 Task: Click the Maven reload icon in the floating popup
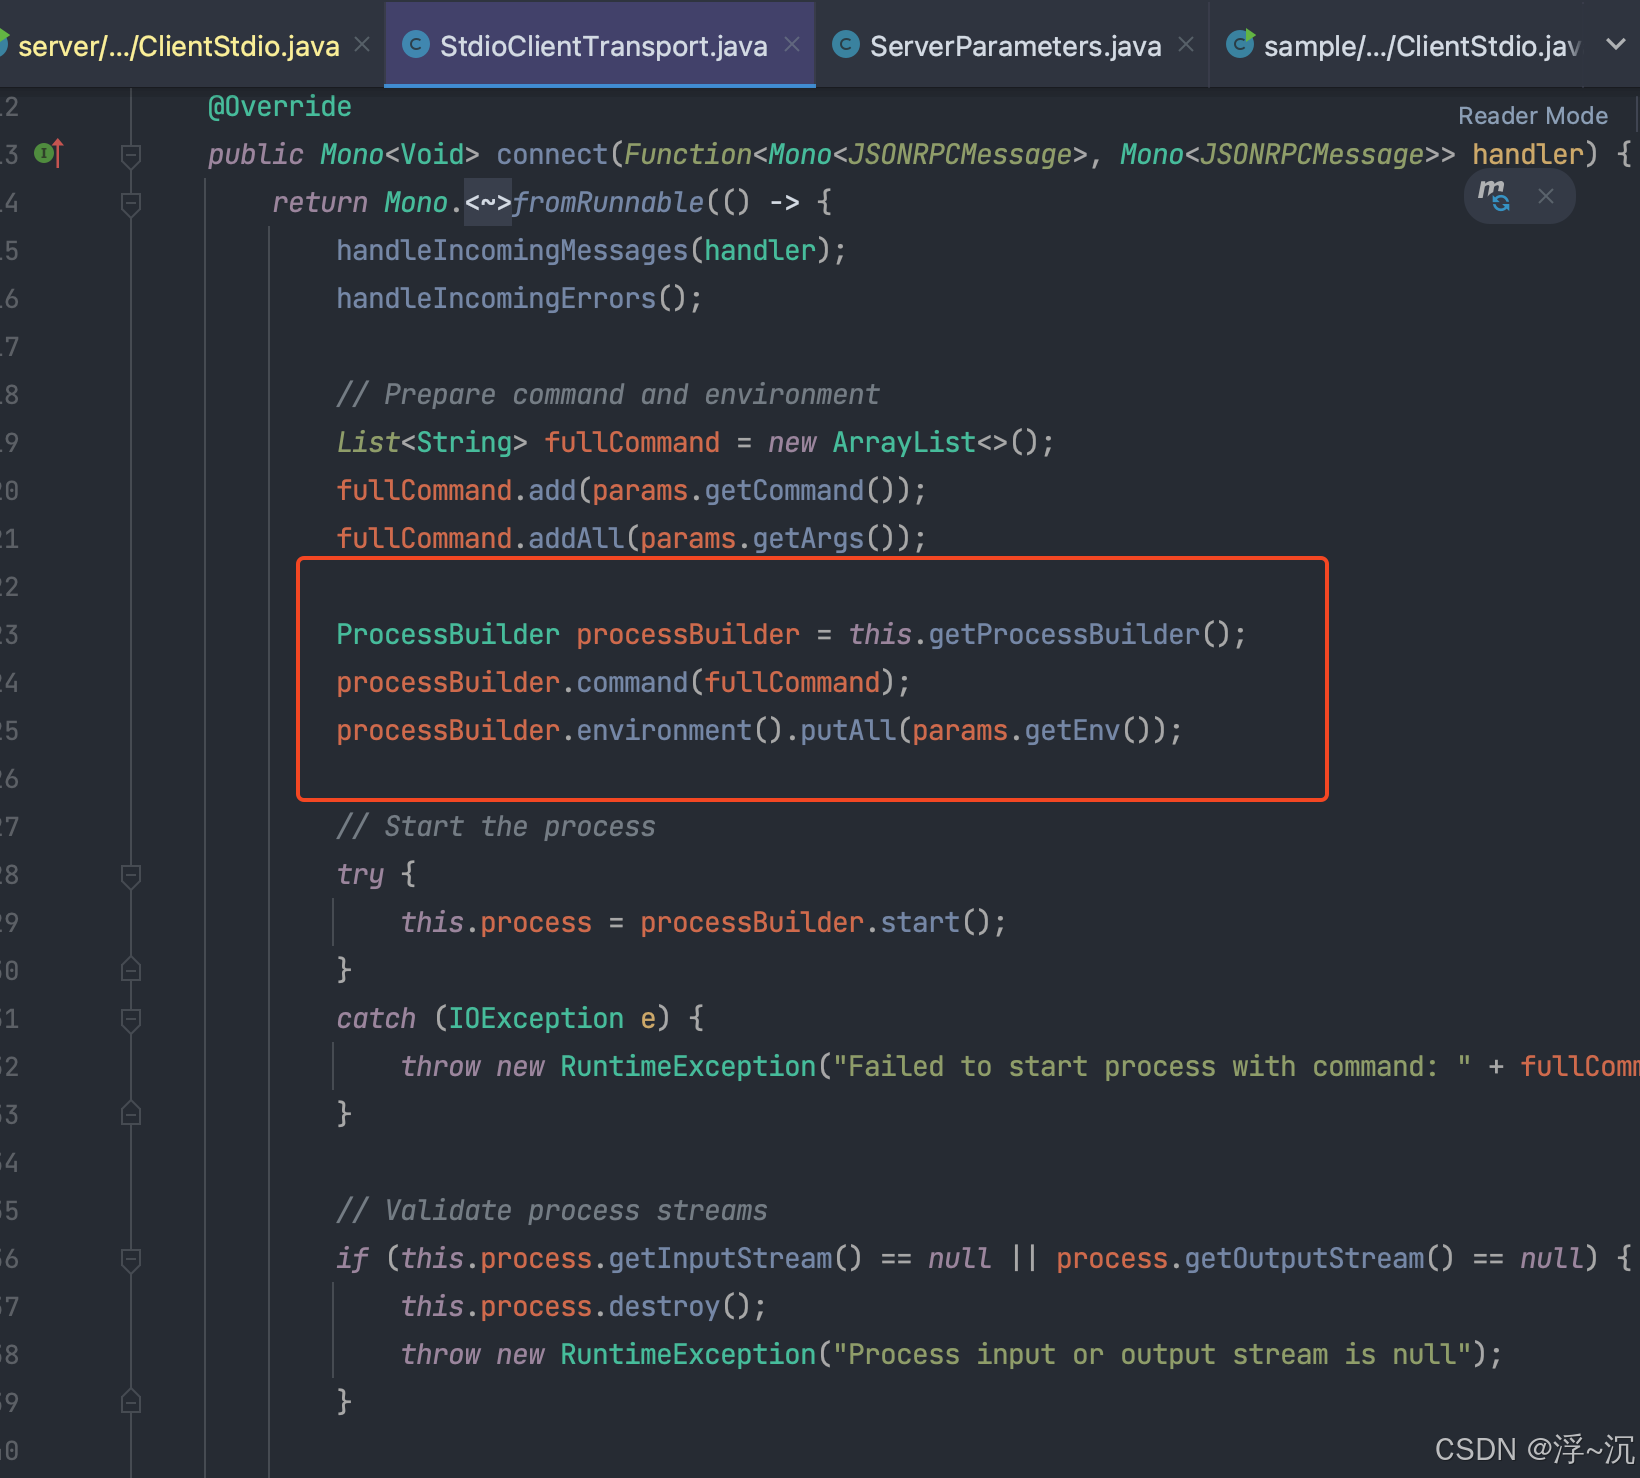(x=1493, y=196)
